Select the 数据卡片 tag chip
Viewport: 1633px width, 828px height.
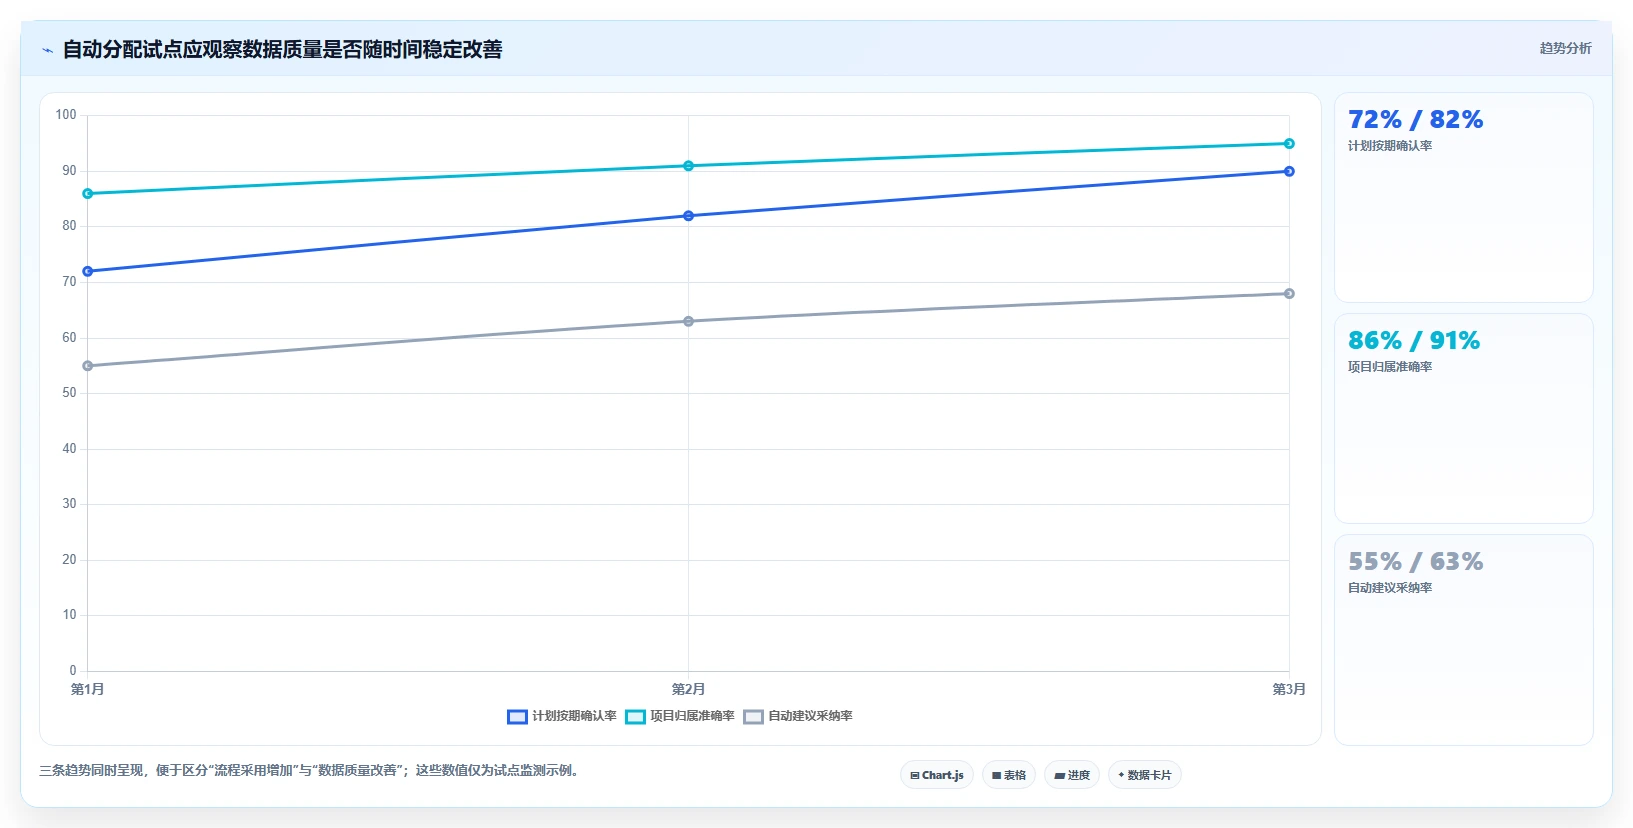pyautogui.click(x=1145, y=775)
